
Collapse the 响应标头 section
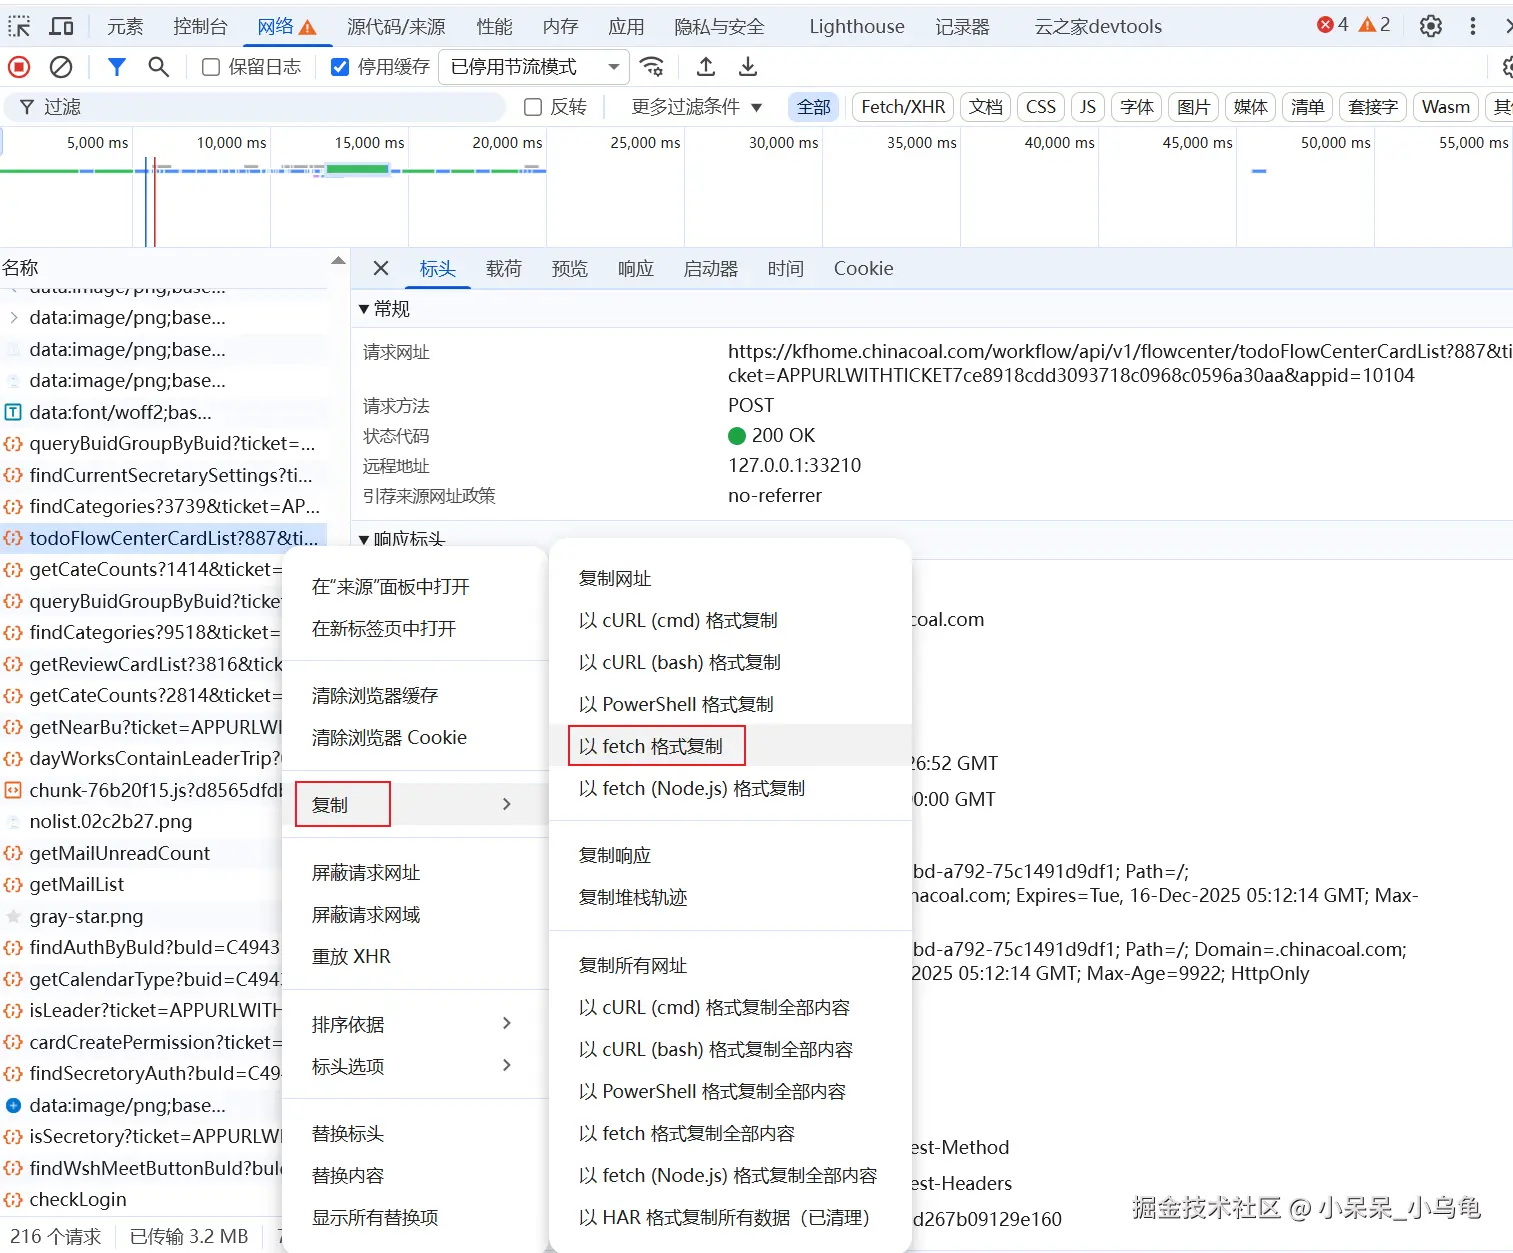click(402, 540)
